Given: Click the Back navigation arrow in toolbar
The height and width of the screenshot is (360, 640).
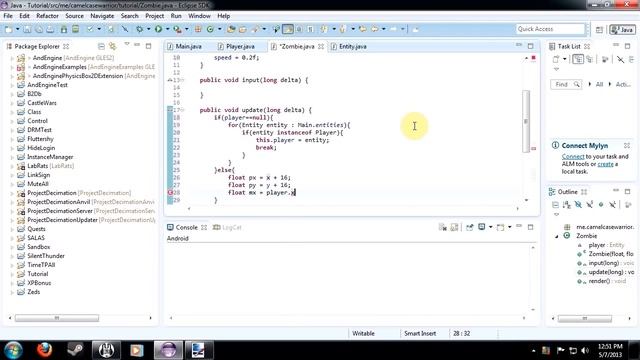Looking at the screenshot, I should coord(374,29).
